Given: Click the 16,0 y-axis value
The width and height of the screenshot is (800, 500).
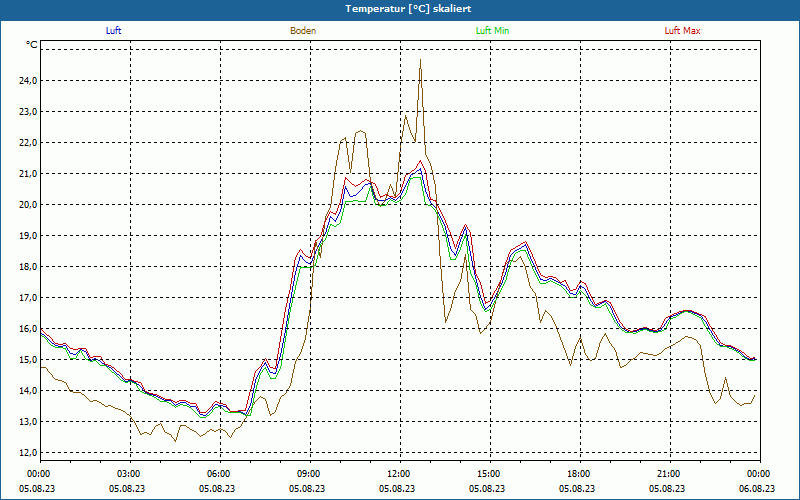Looking at the screenshot, I should click(x=29, y=329).
